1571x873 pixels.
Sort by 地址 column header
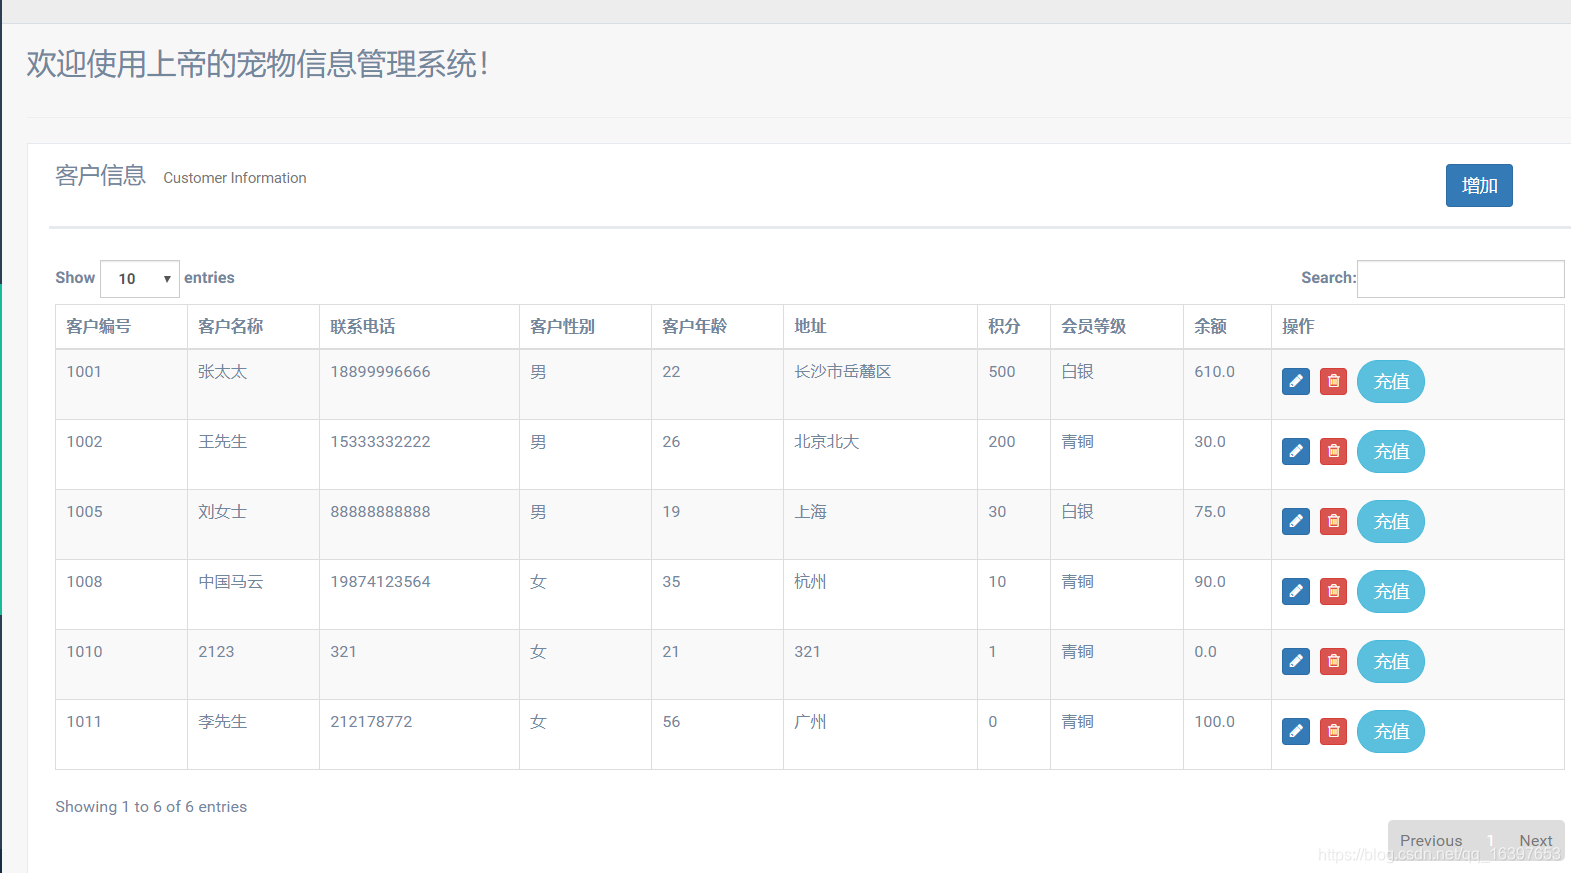click(x=880, y=327)
